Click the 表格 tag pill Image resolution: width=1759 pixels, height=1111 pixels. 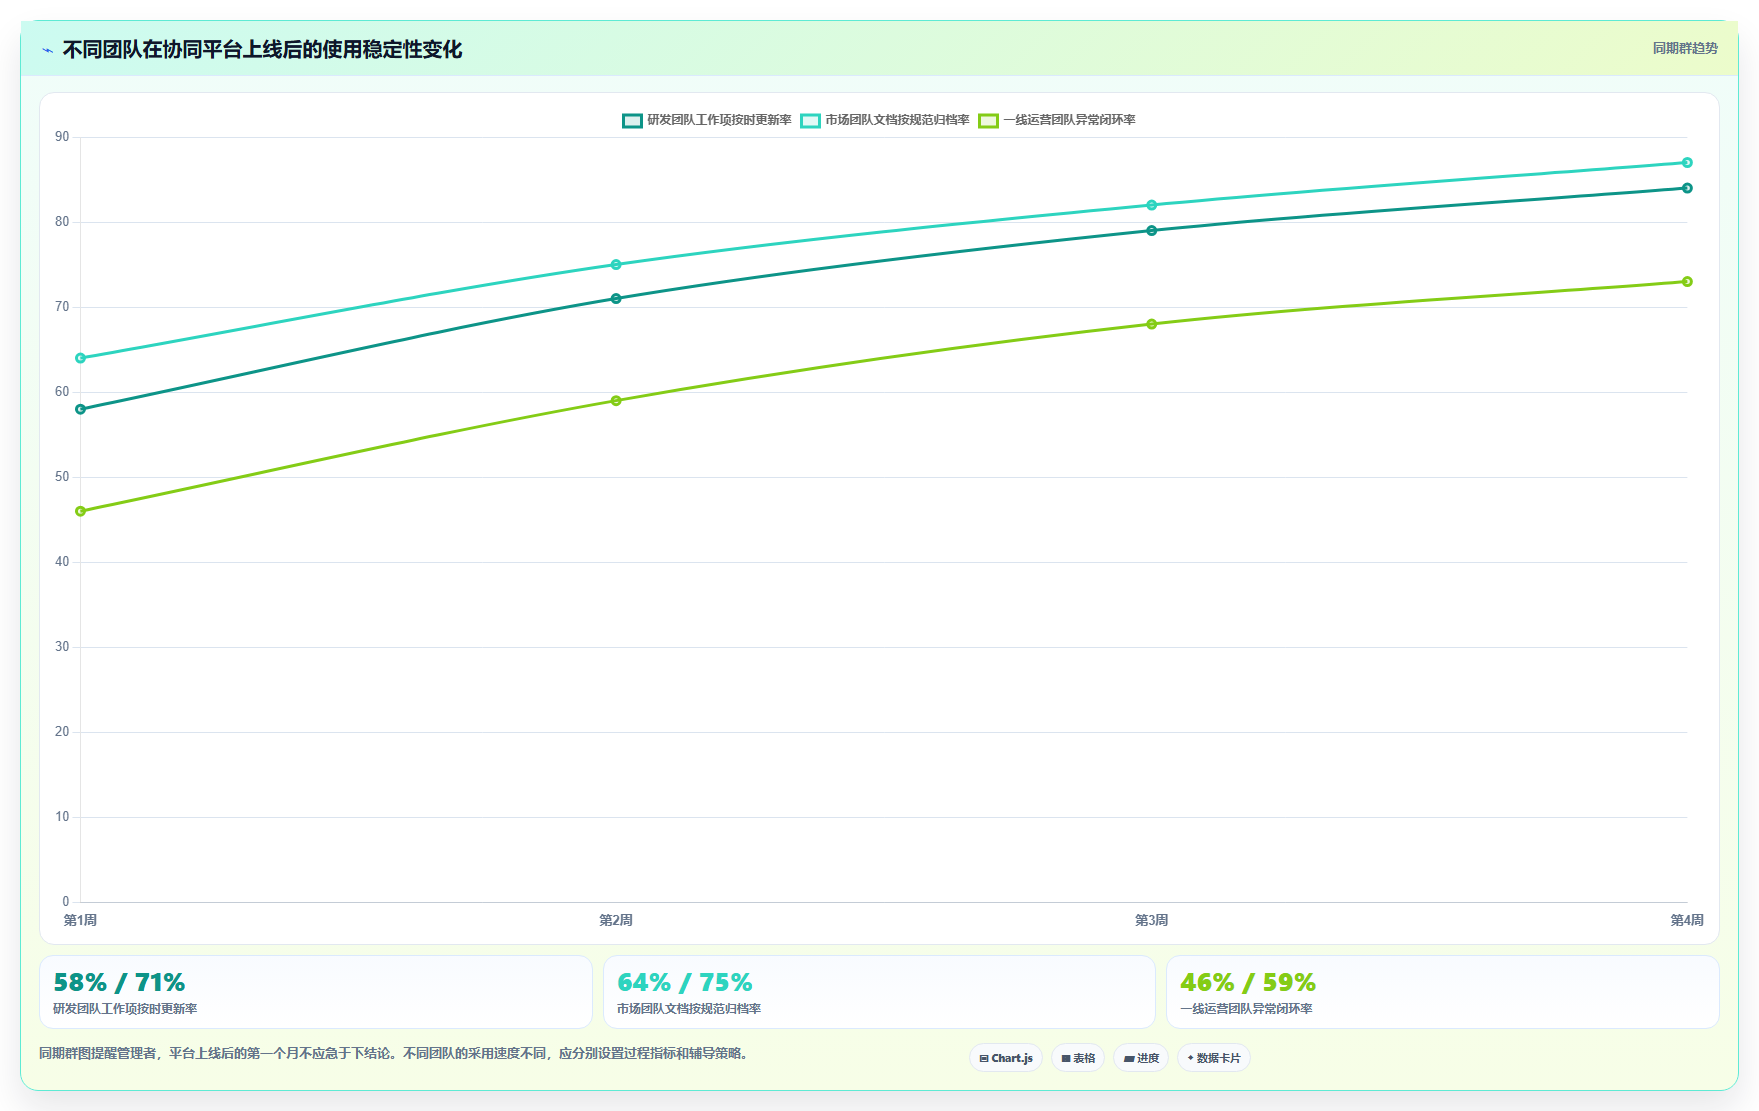click(1078, 1058)
